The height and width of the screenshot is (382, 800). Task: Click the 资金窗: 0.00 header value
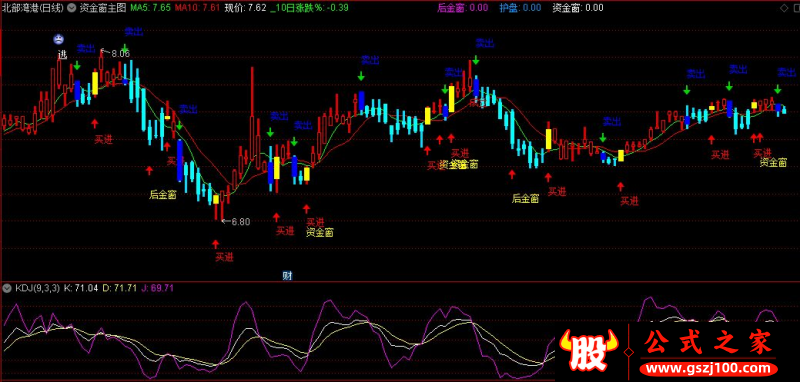[x=578, y=8]
